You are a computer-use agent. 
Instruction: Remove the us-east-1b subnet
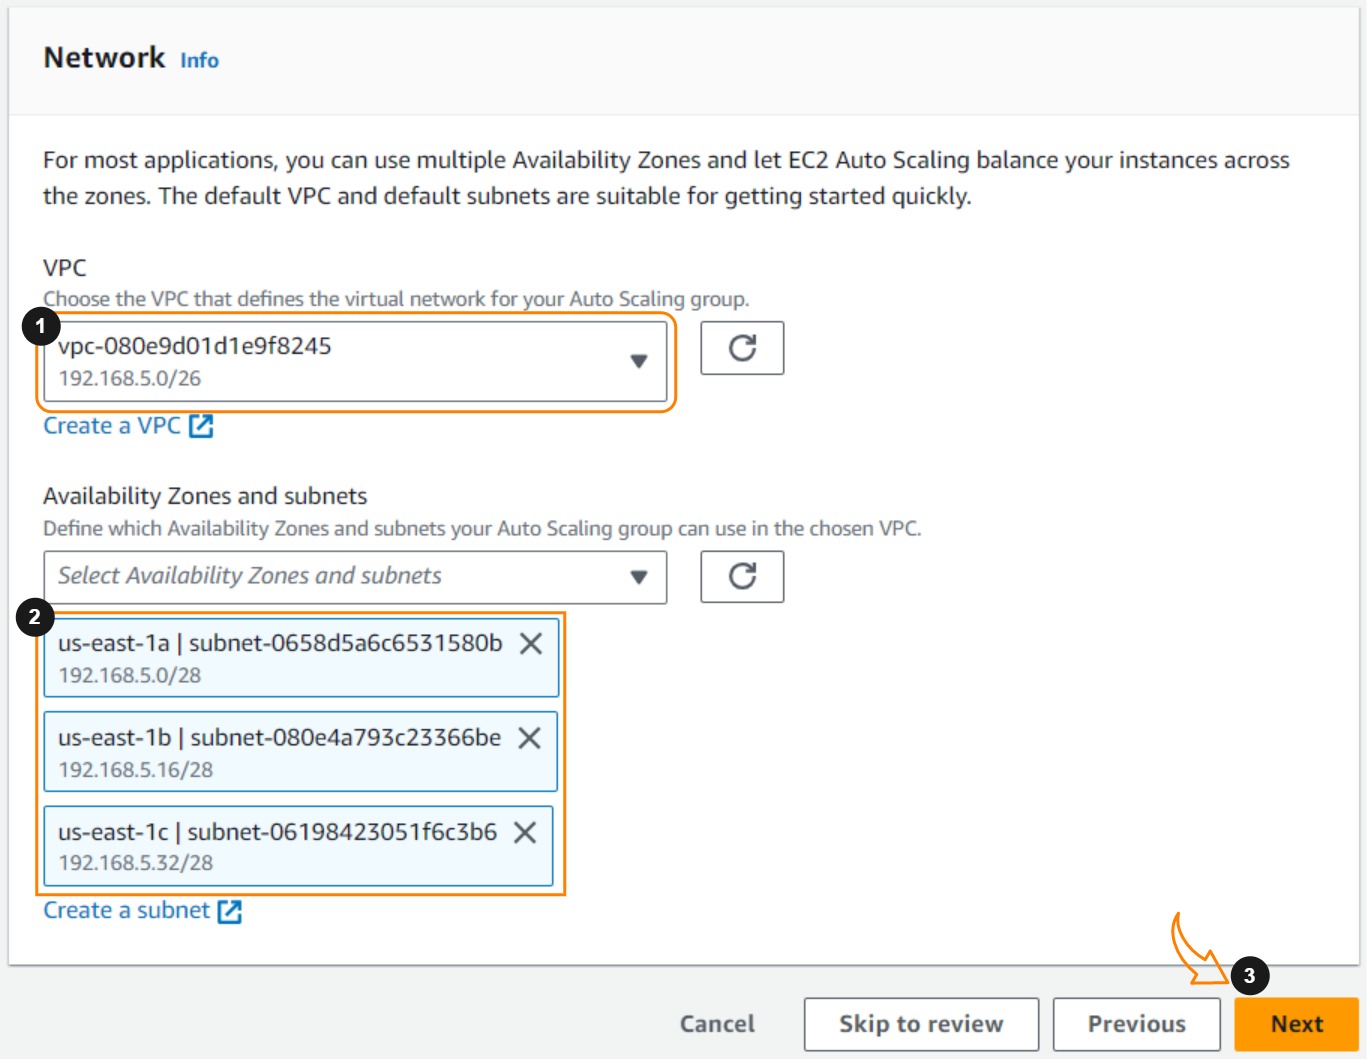529,738
